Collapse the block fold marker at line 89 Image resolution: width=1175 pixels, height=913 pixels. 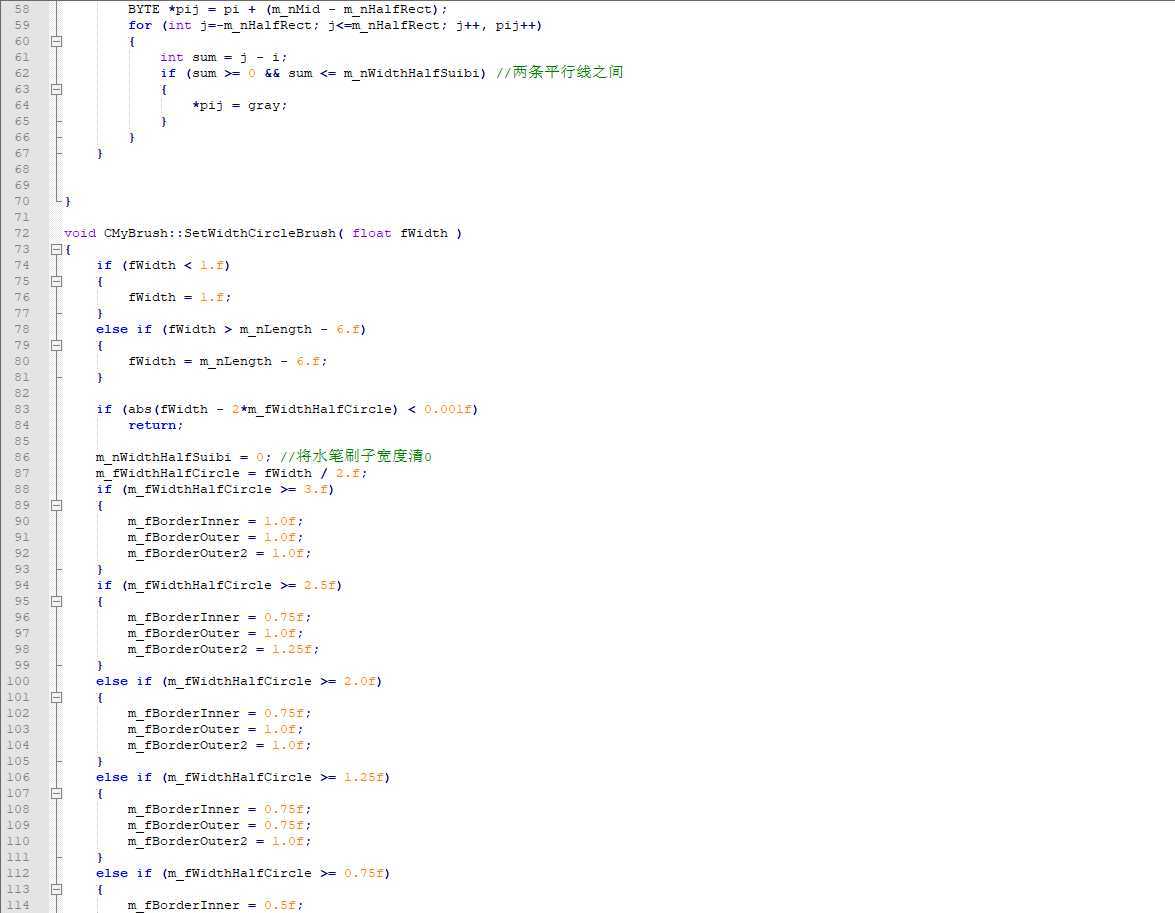click(x=56, y=505)
